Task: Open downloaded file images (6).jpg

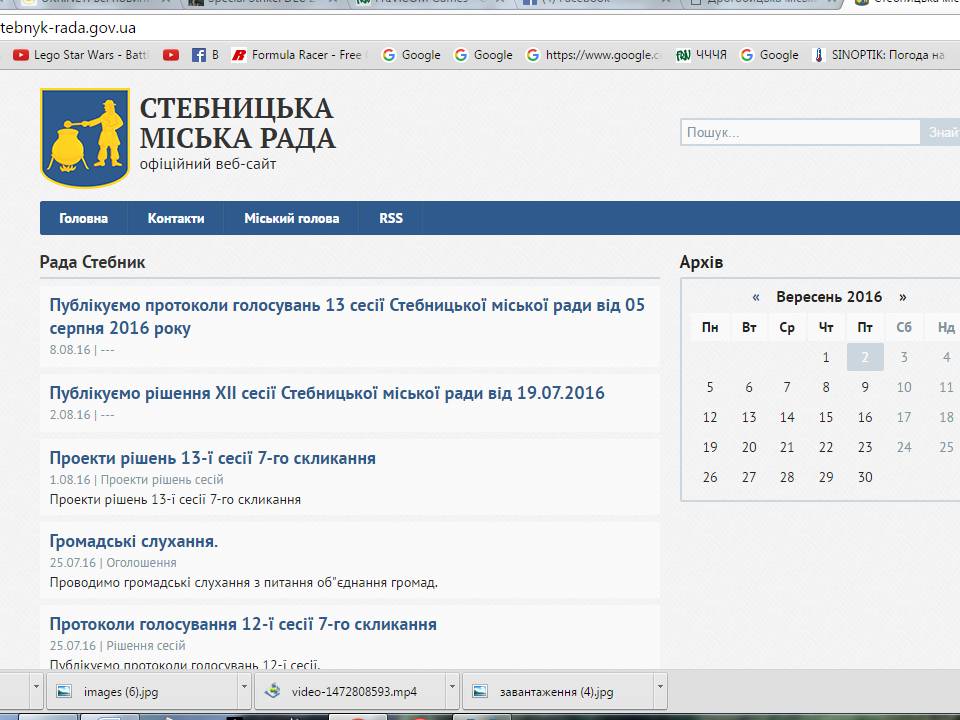Action: [142, 692]
